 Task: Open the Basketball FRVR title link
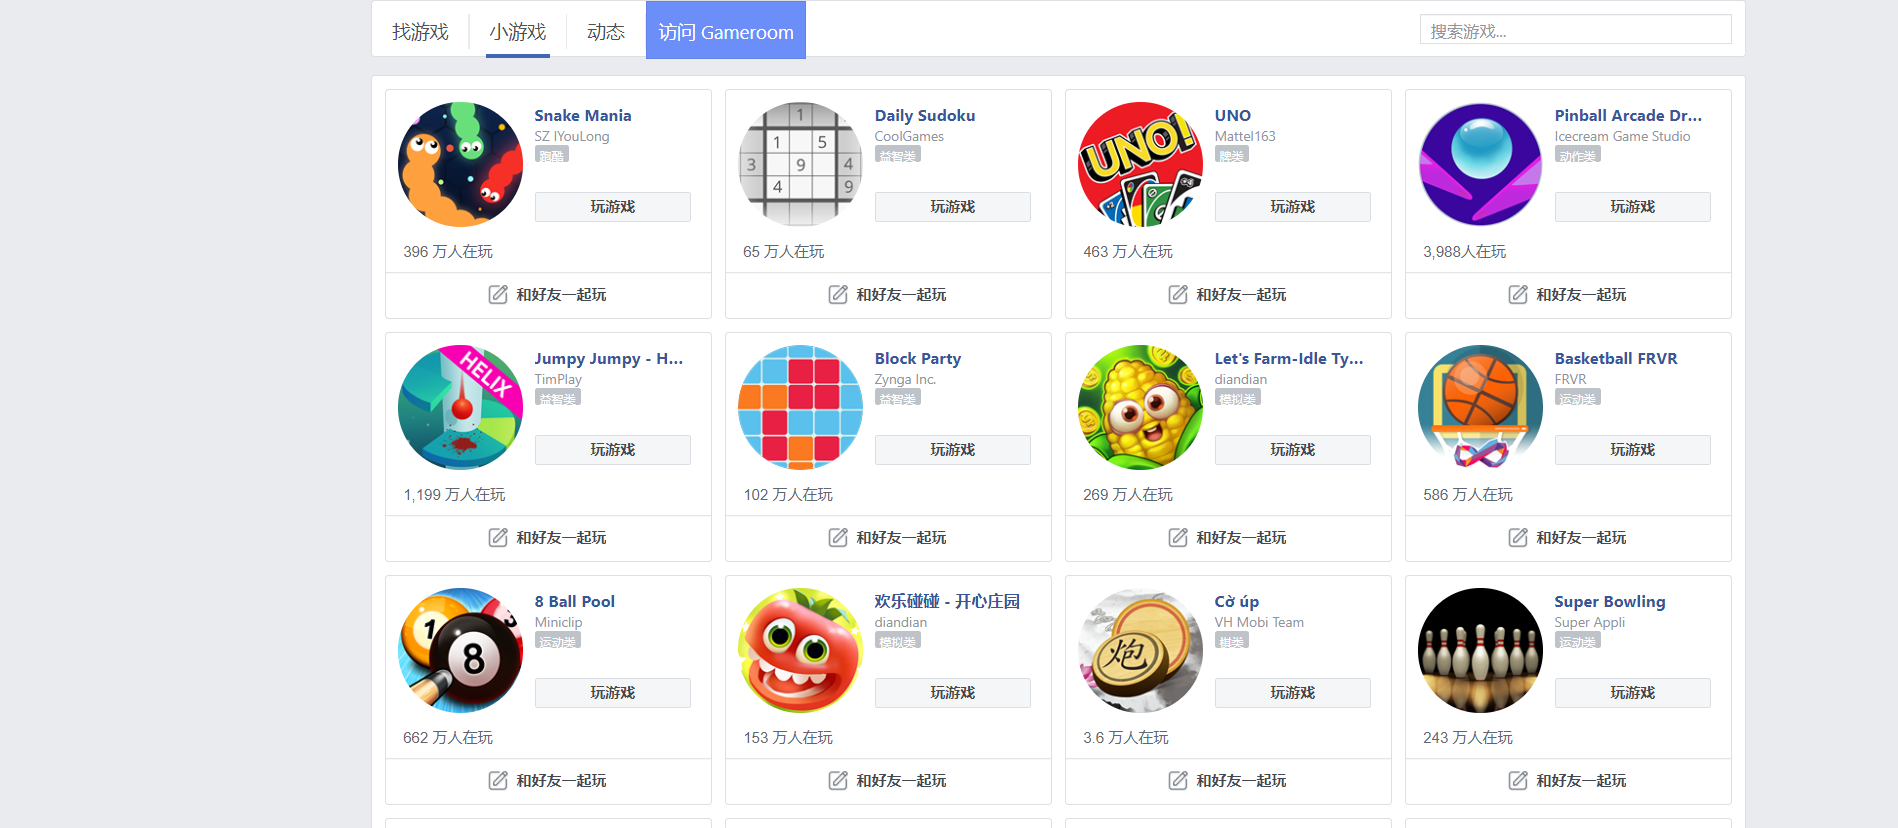(x=1616, y=358)
